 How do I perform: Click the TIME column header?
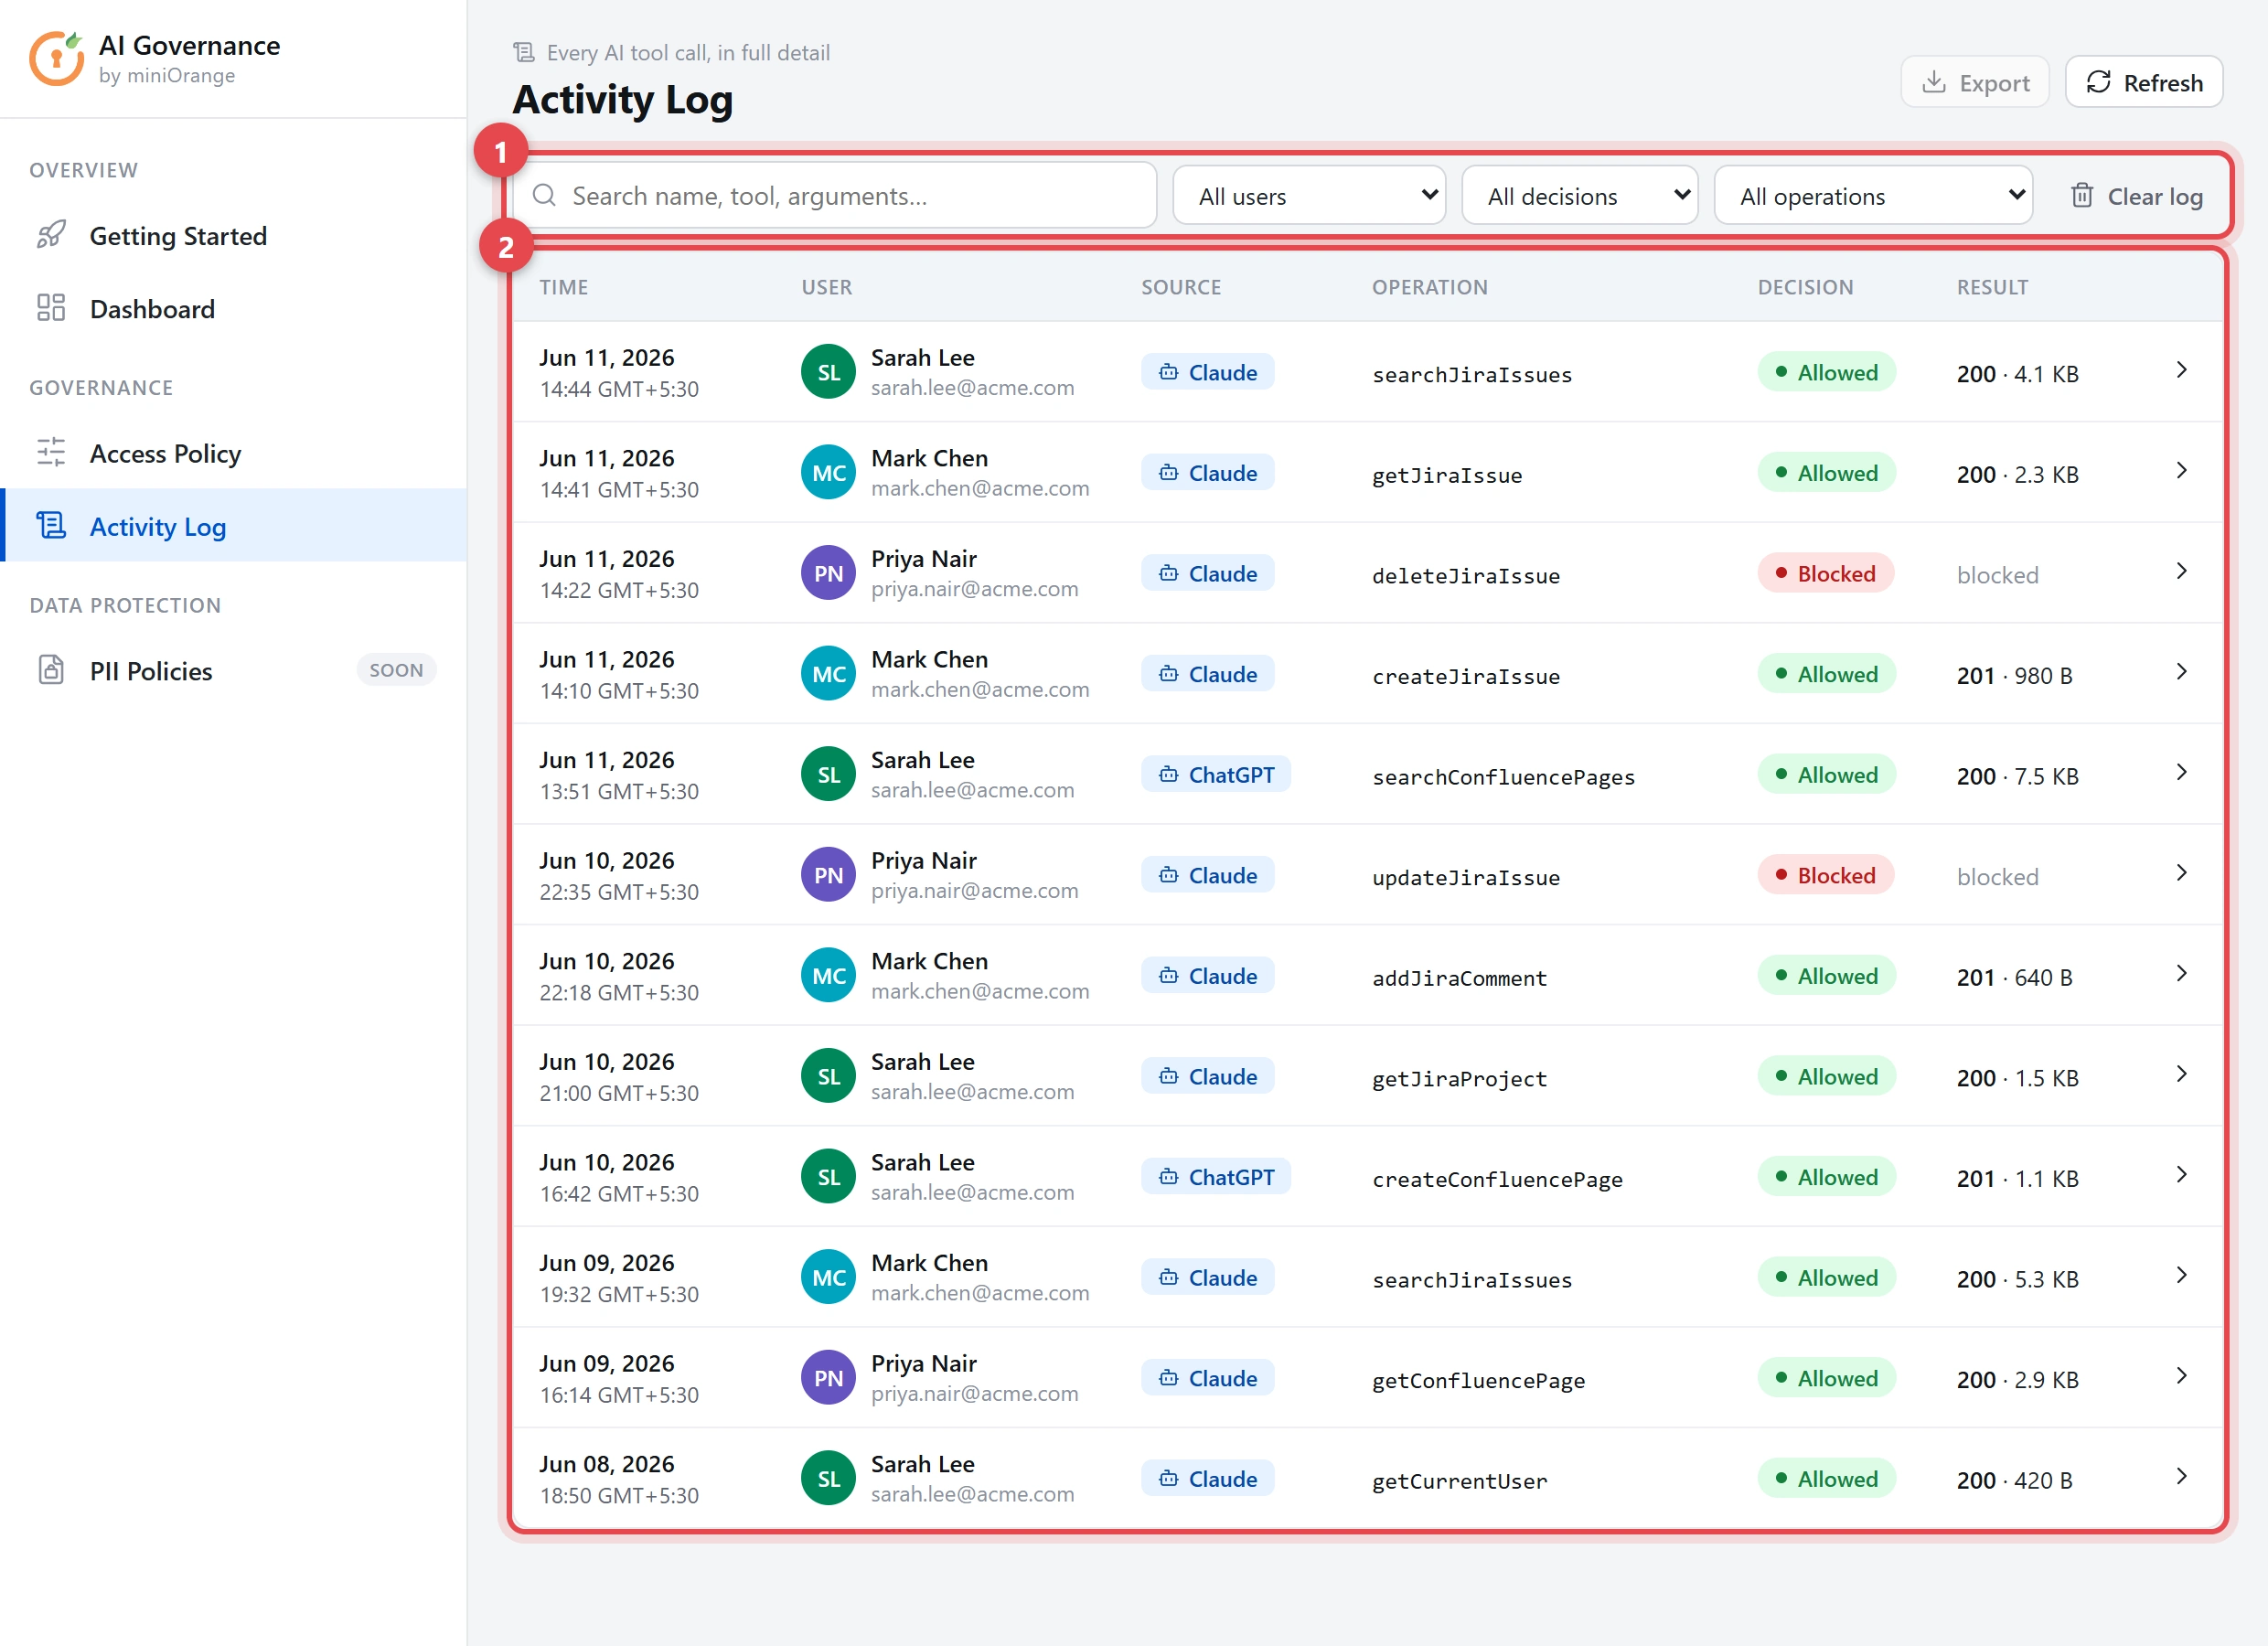coord(564,287)
